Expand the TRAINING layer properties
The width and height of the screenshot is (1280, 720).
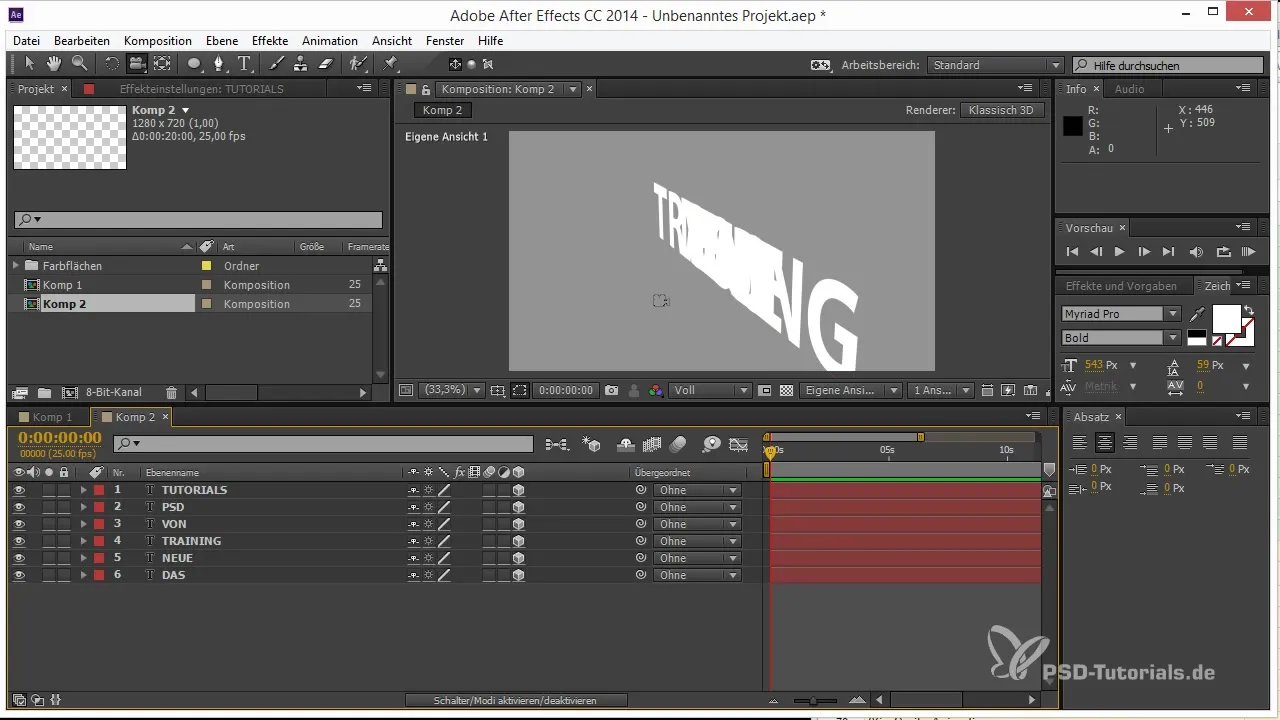pyautogui.click(x=84, y=541)
